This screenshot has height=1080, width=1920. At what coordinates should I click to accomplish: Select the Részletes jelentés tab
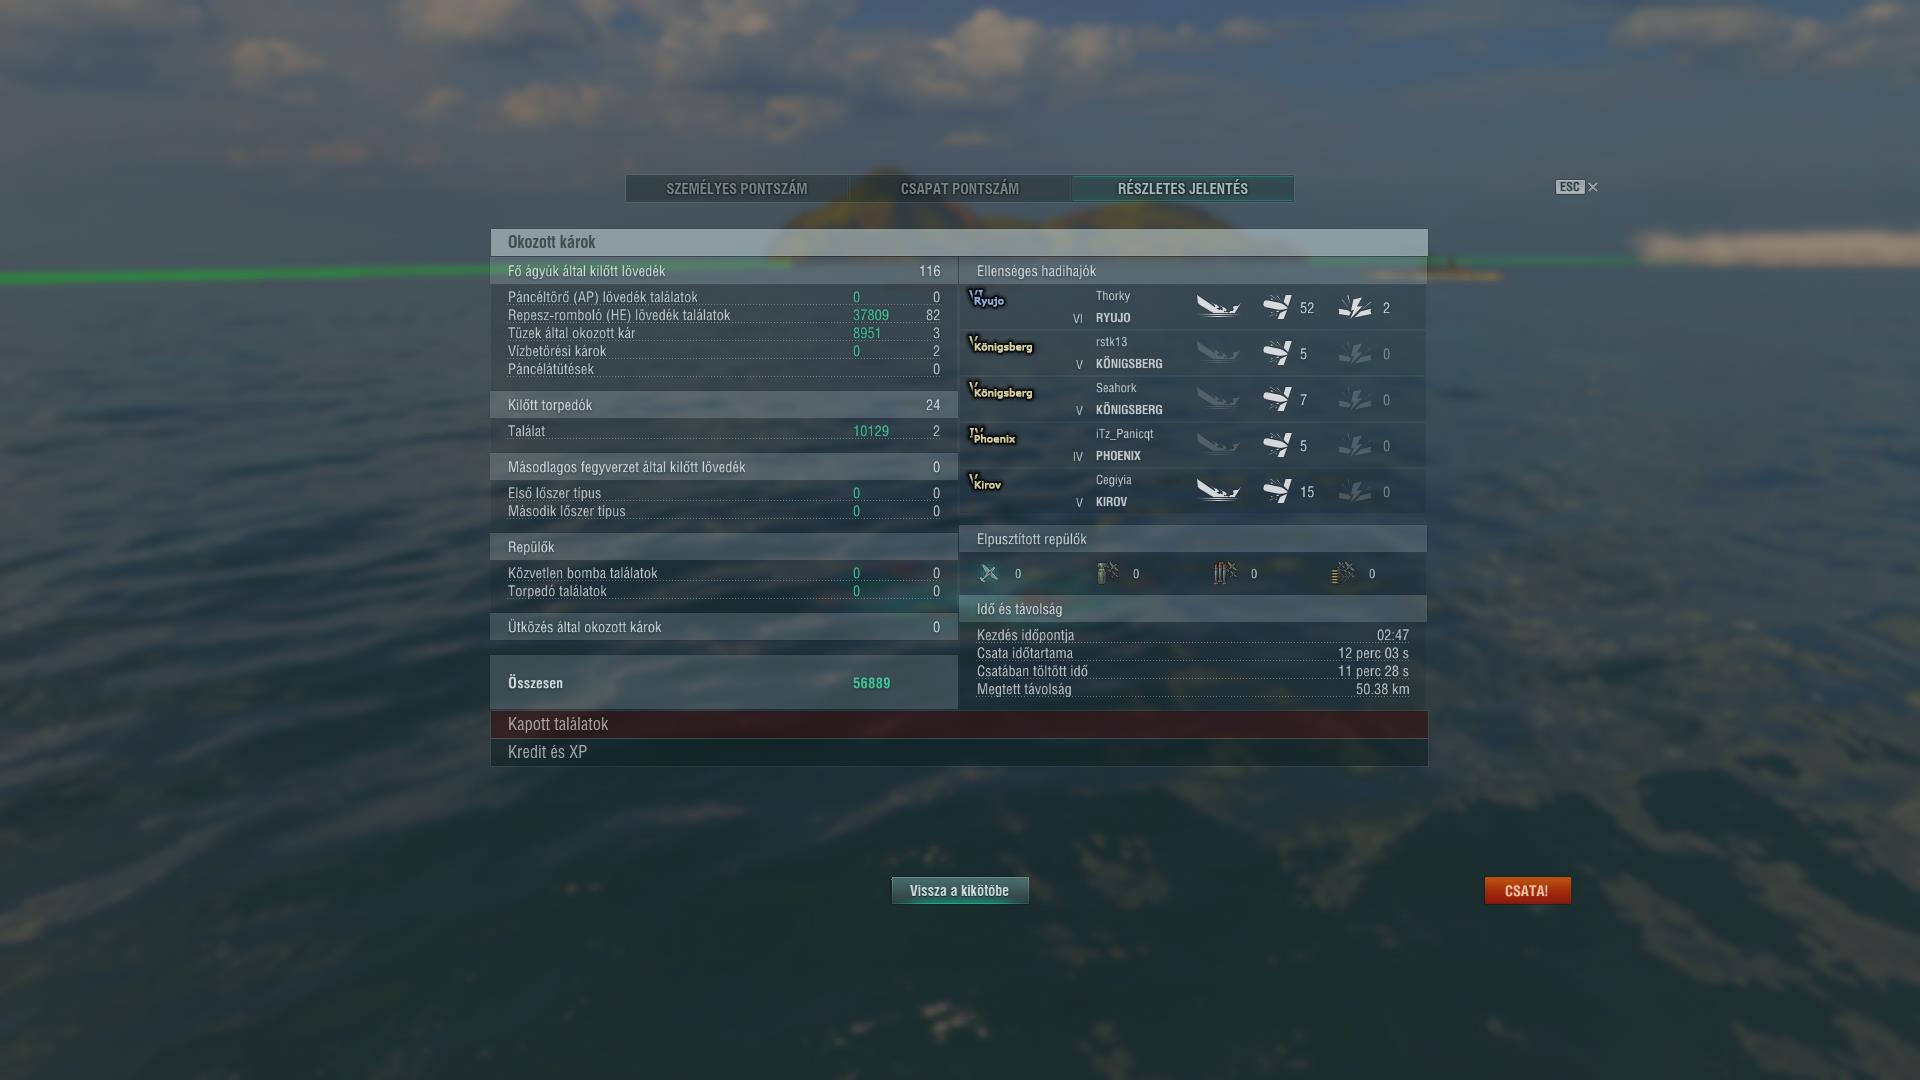[1183, 188]
